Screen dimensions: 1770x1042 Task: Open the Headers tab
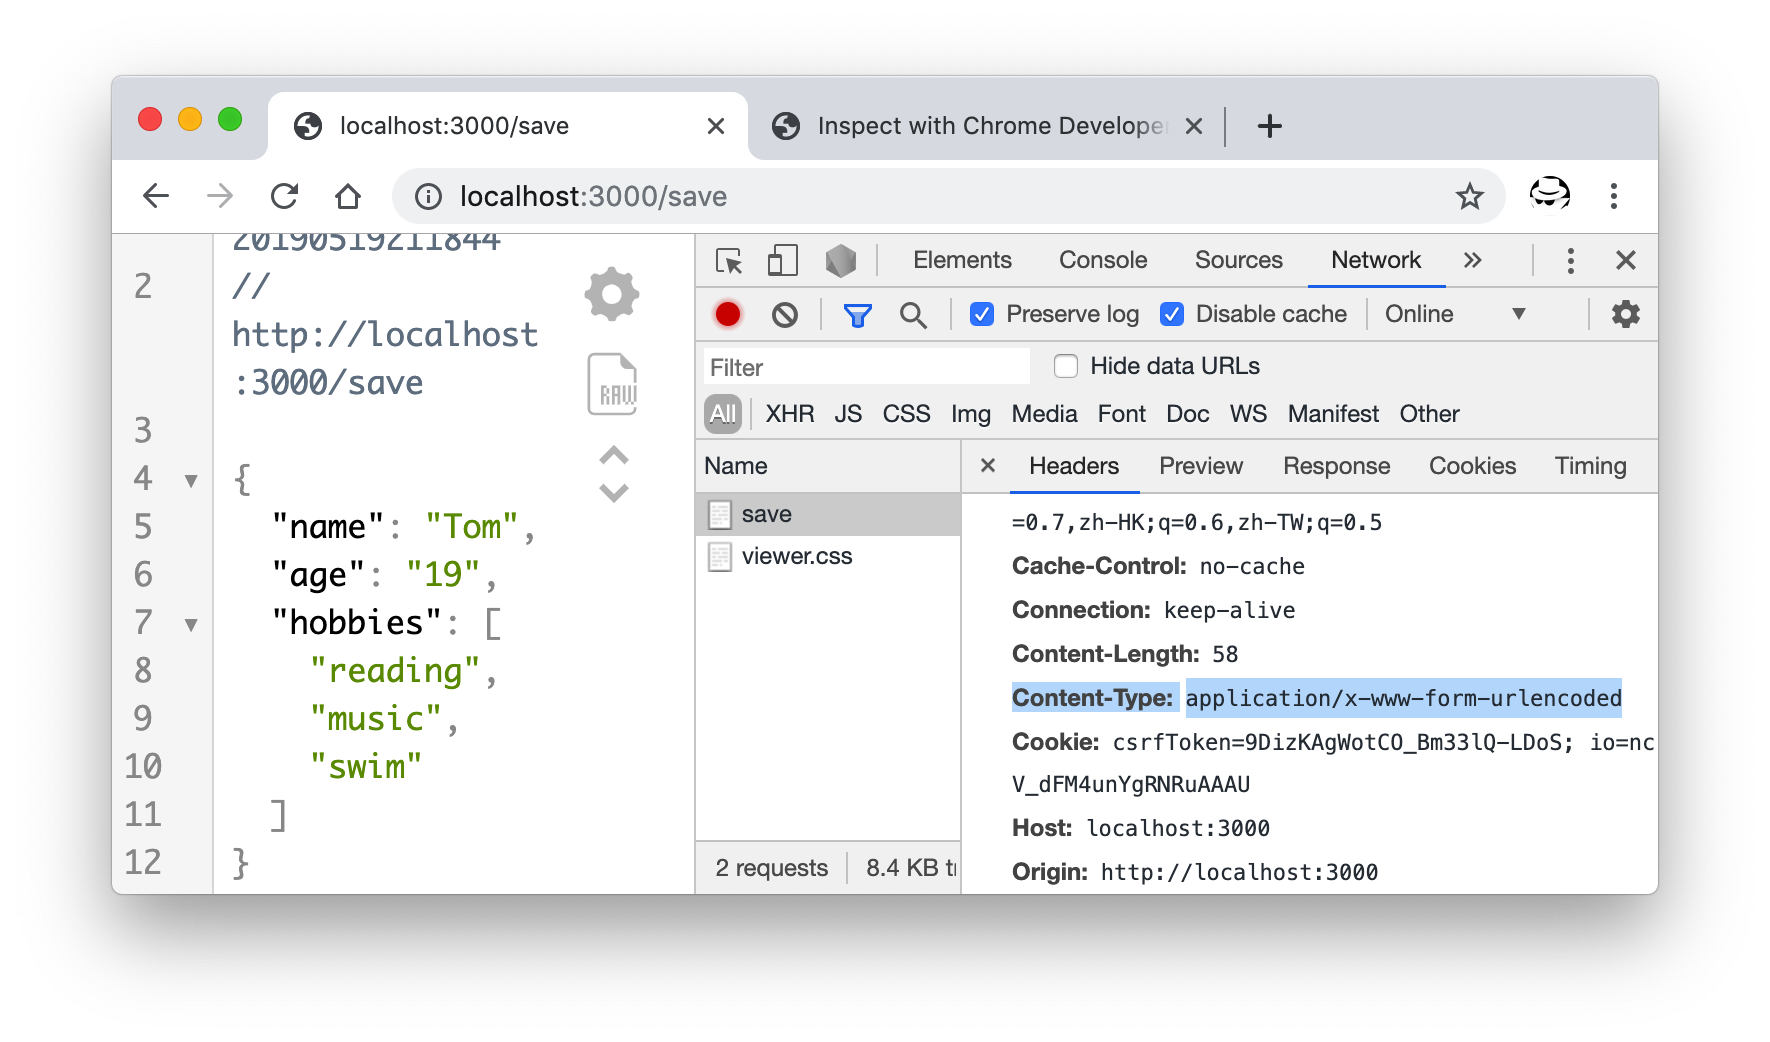pos(1074,466)
